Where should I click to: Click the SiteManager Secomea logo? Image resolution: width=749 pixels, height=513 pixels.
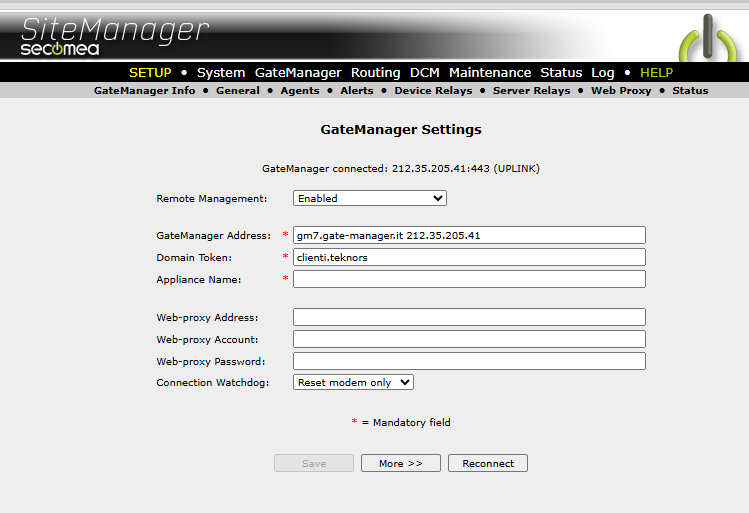click(x=115, y=37)
